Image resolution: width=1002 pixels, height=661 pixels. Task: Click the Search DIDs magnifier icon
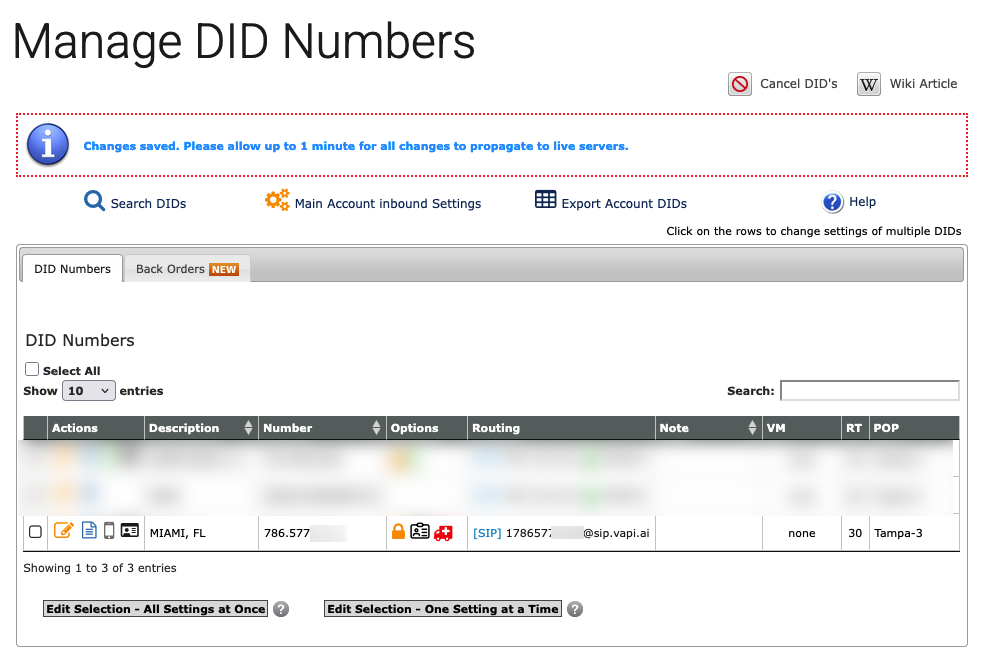pyautogui.click(x=94, y=201)
